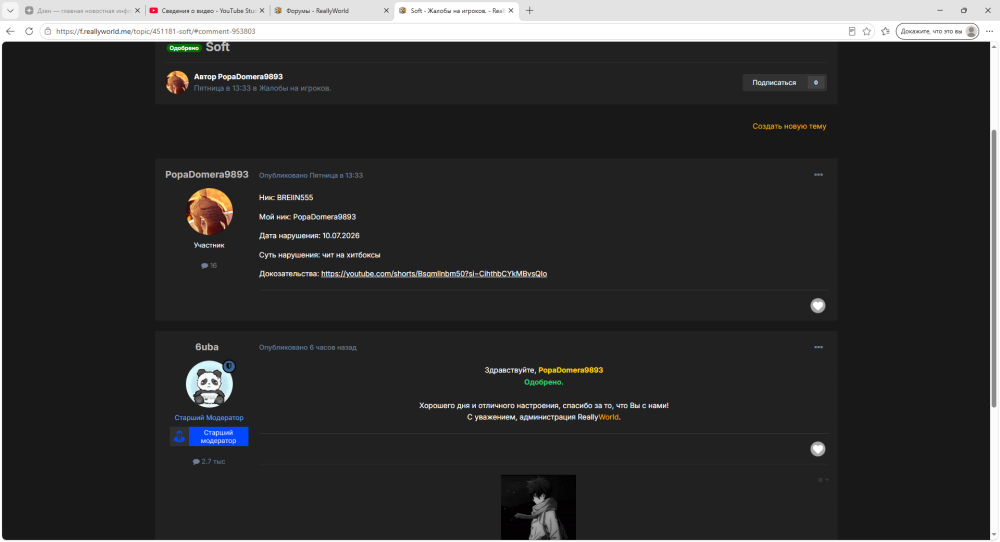Open options menu of PopaDomera9893's post
This screenshot has height=542, width=1000.
click(818, 175)
